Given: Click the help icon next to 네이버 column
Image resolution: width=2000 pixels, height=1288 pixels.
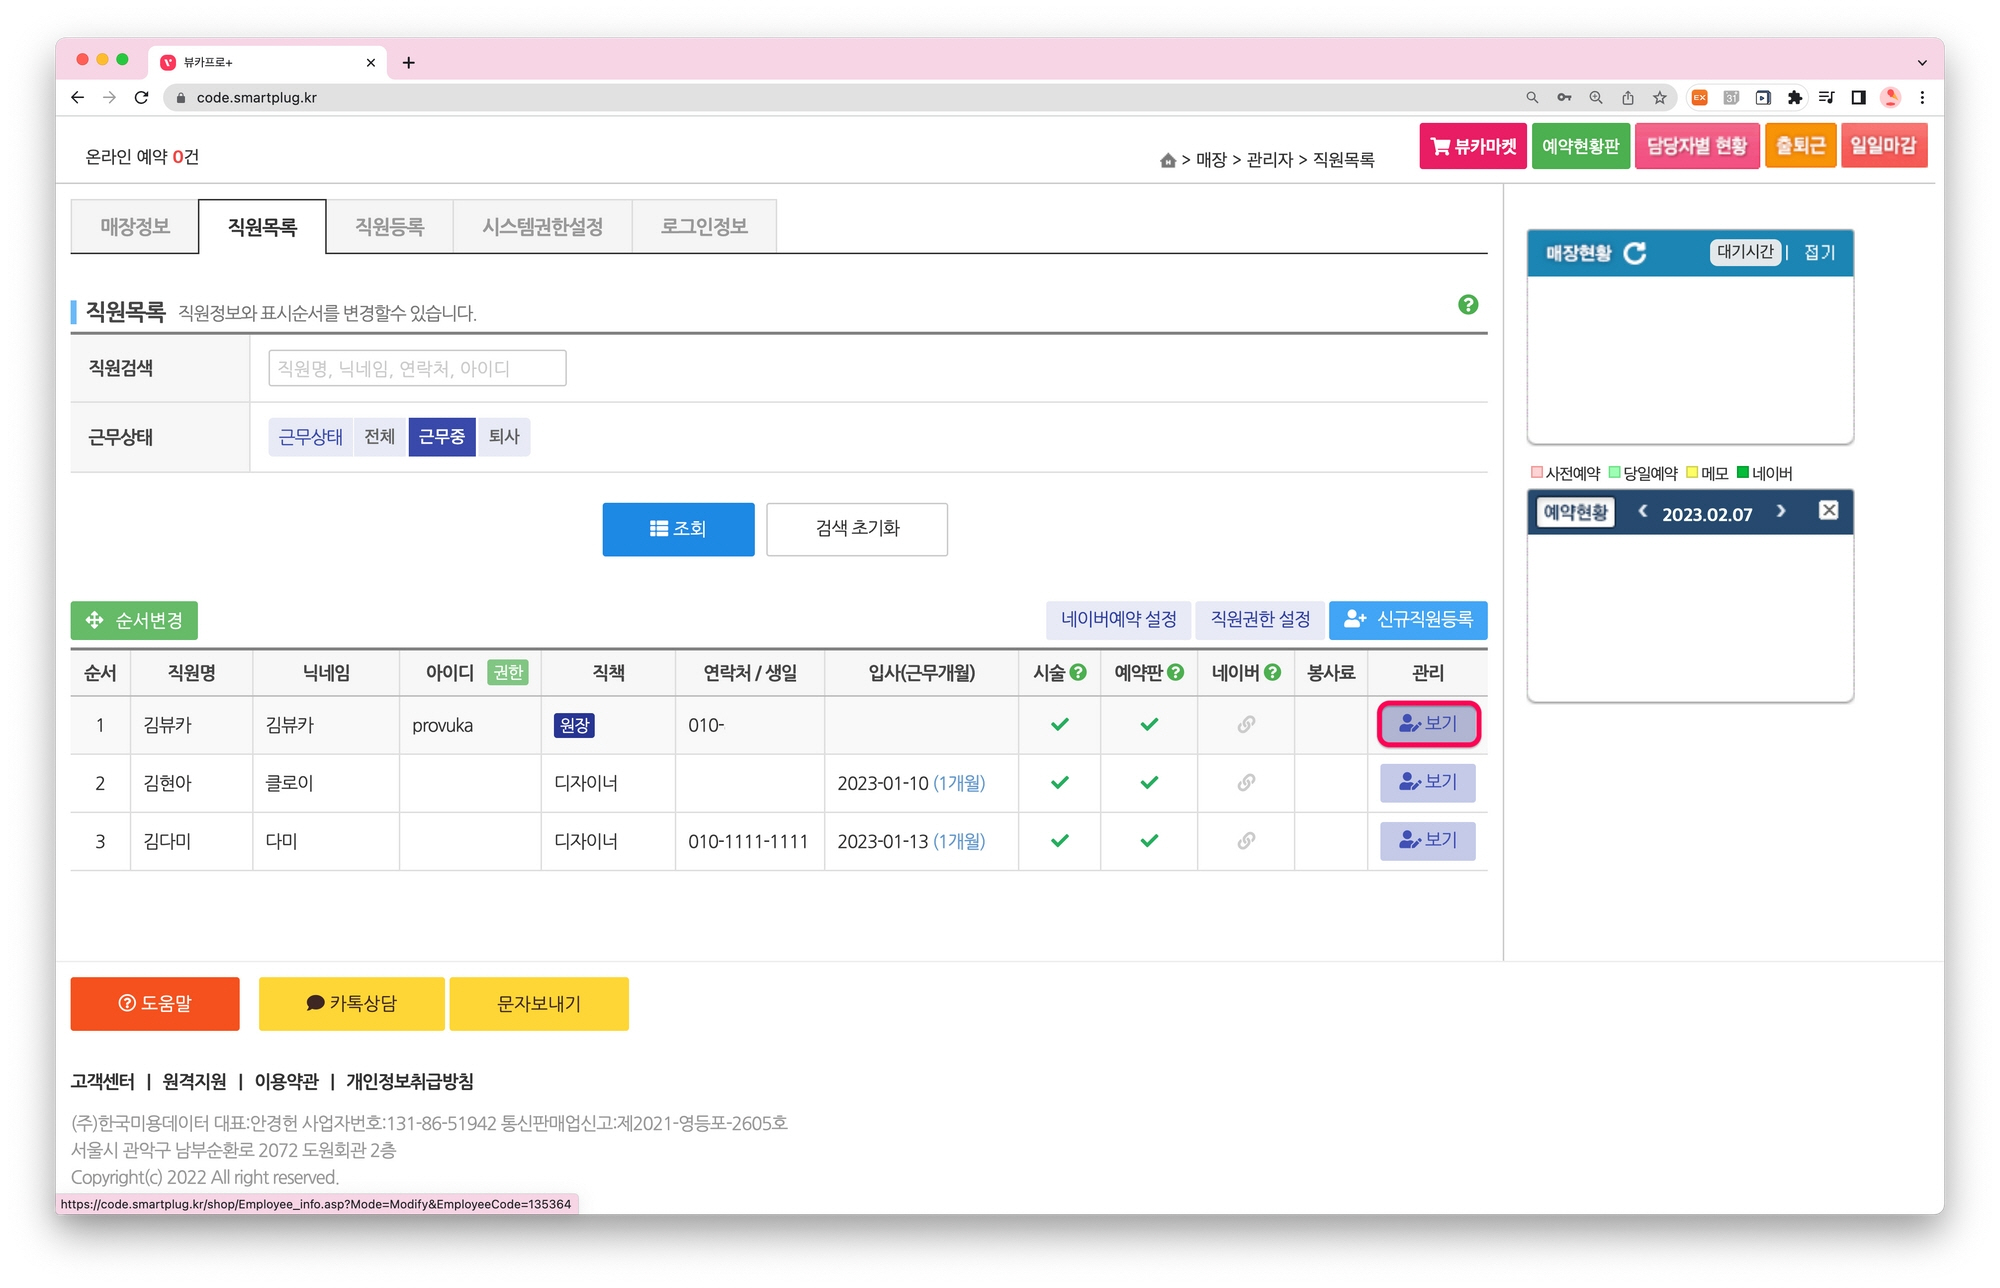Looking at the screenshot, I should pos(1272,673).
